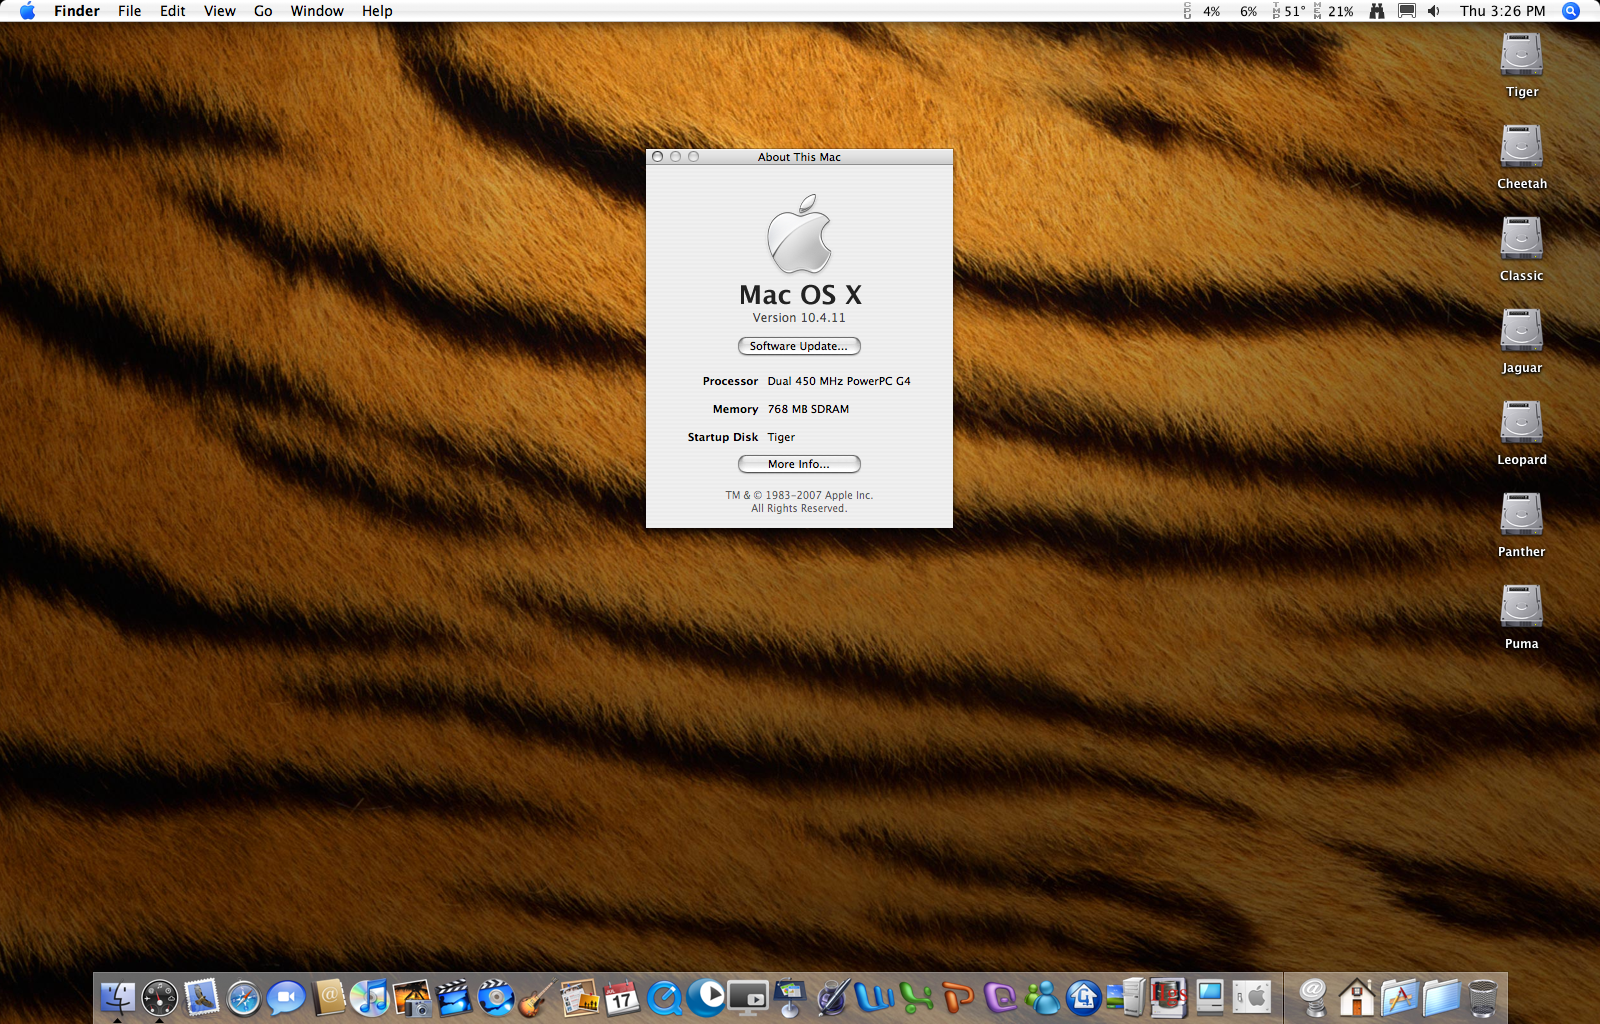Viewport: 1600px width, 1024px height.
Task: Open the blue round play-button app in Dock
Action: [x=706, y=997]
